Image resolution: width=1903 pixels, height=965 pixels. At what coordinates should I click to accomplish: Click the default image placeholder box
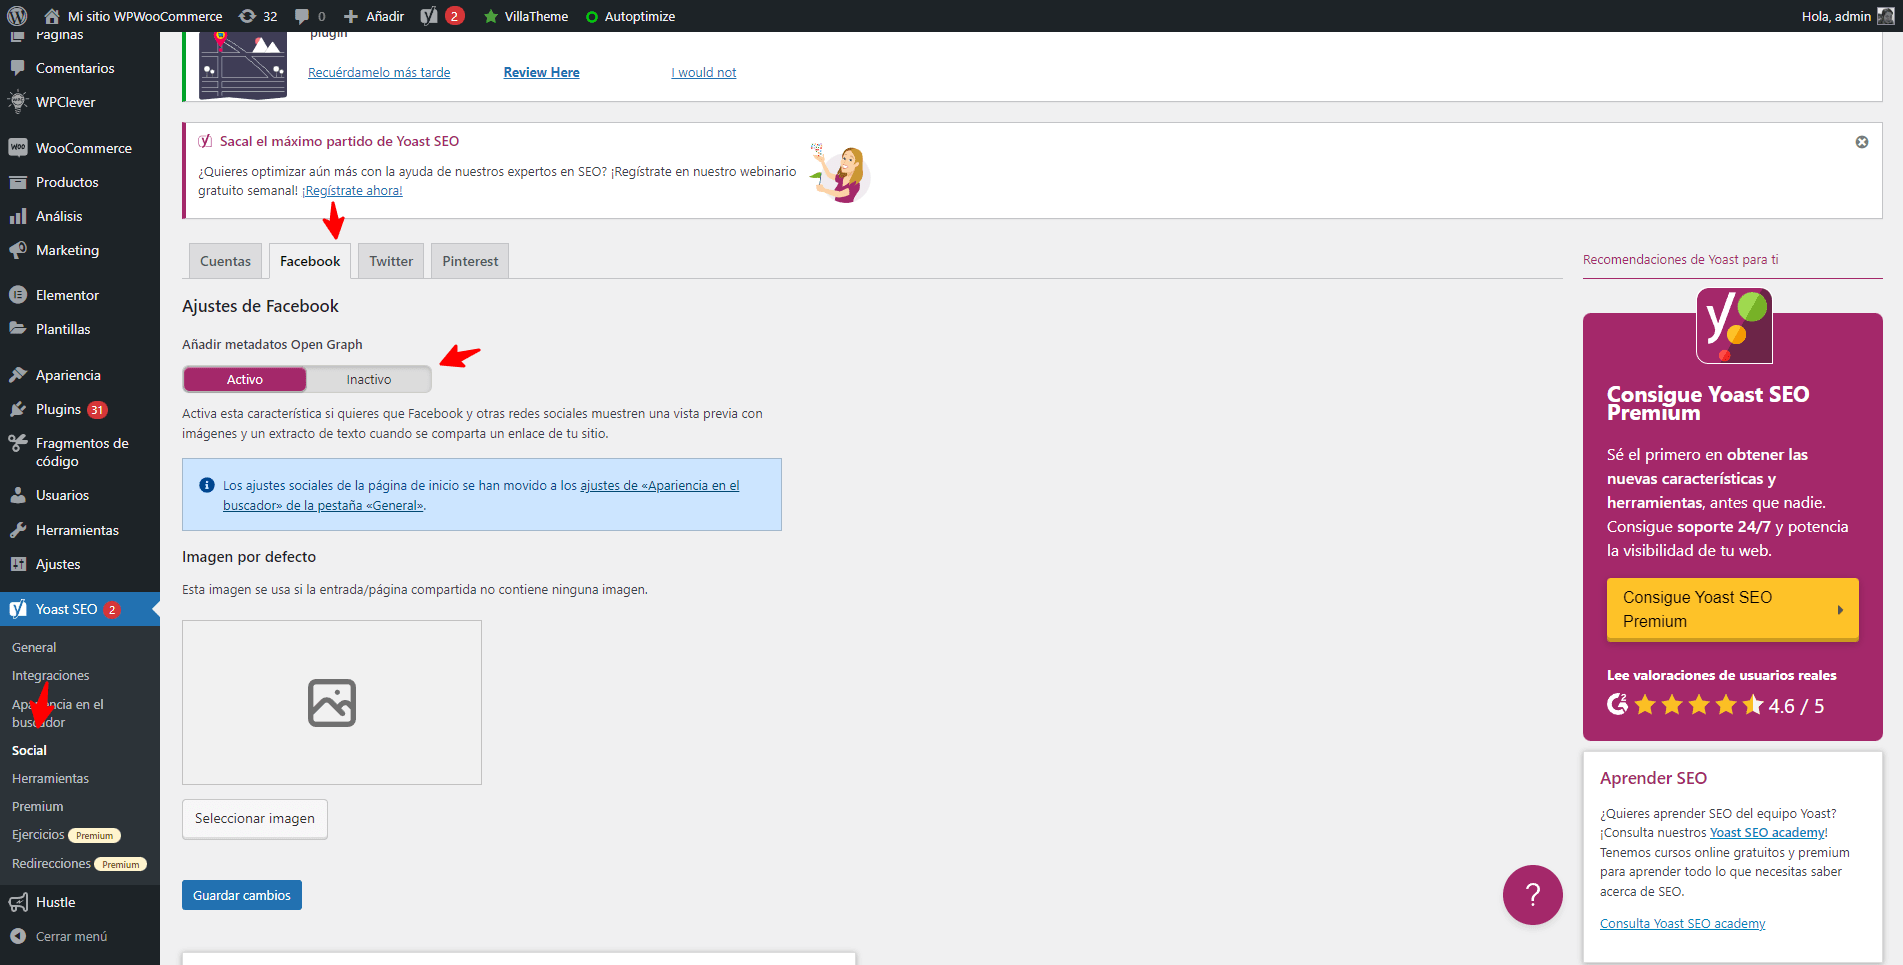pyautogui.click(x=332, y=702)
